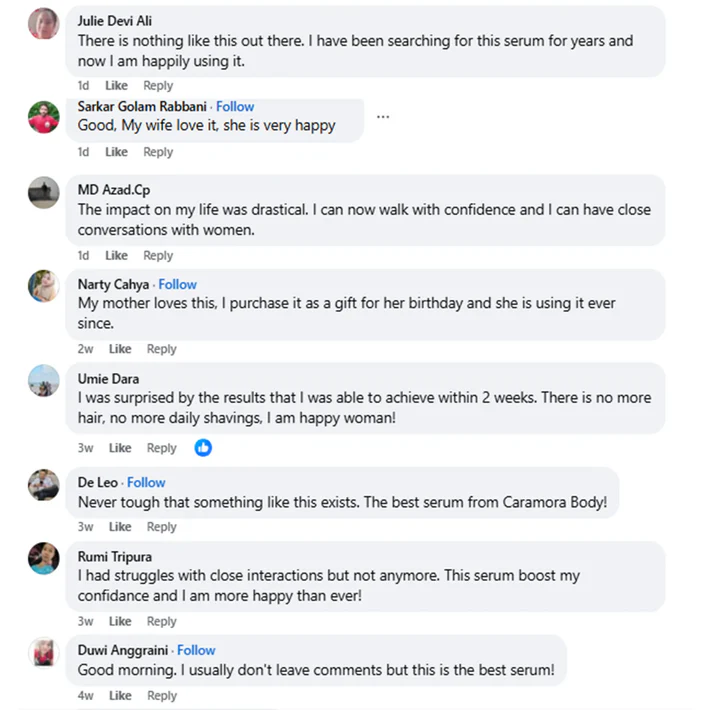
Task: Open De Leo's profile avatar
Action: click(x=44, y=484)
